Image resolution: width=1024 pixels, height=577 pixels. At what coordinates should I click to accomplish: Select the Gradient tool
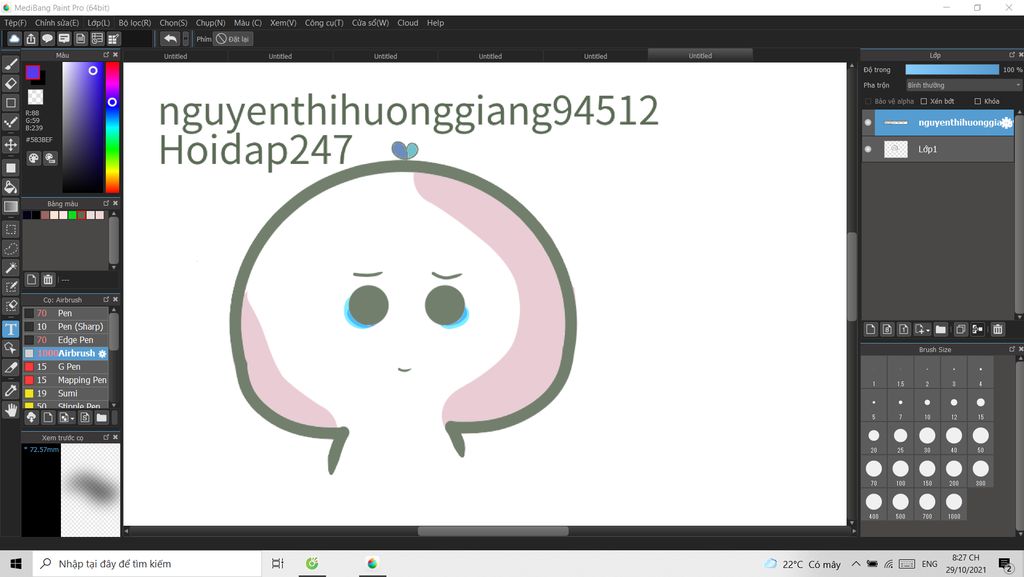10,207
